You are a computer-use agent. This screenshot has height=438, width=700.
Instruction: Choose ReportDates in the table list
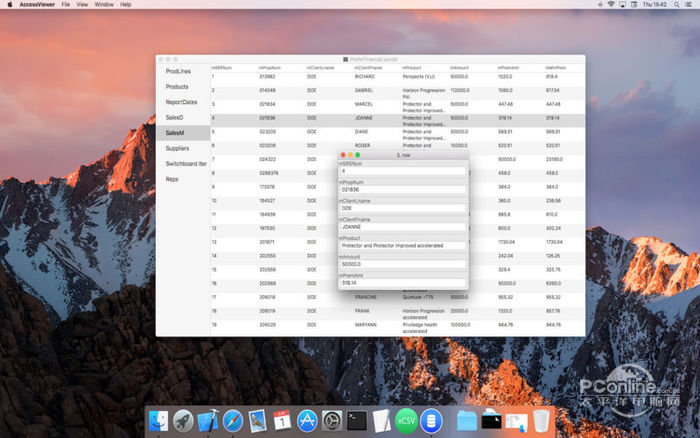182,102
